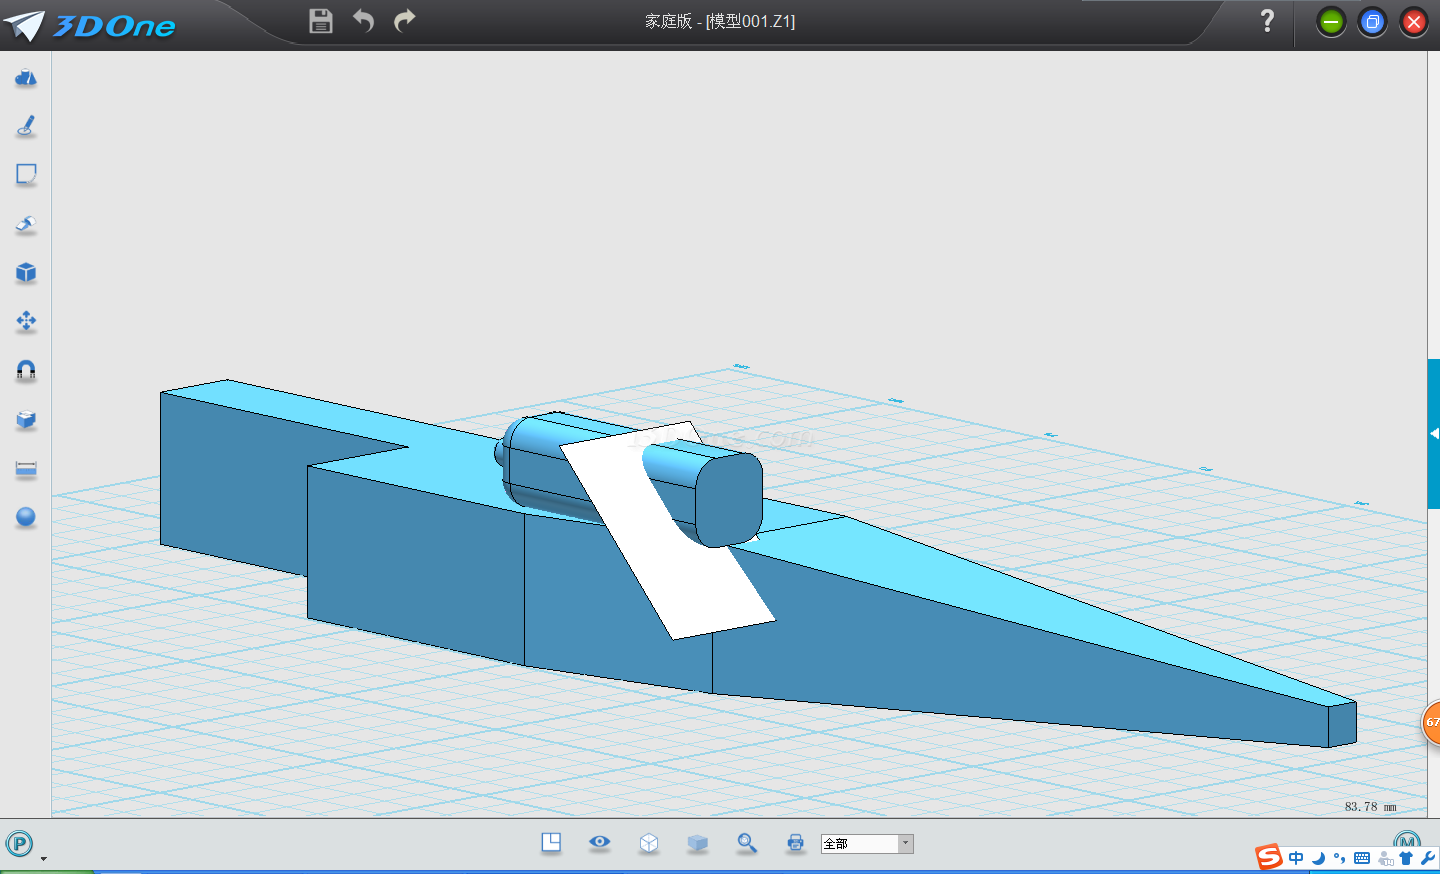Toggle the eye visibility icon
Image resolution: width=1440 pixels, height=874 pixels.
coord(600,842)
